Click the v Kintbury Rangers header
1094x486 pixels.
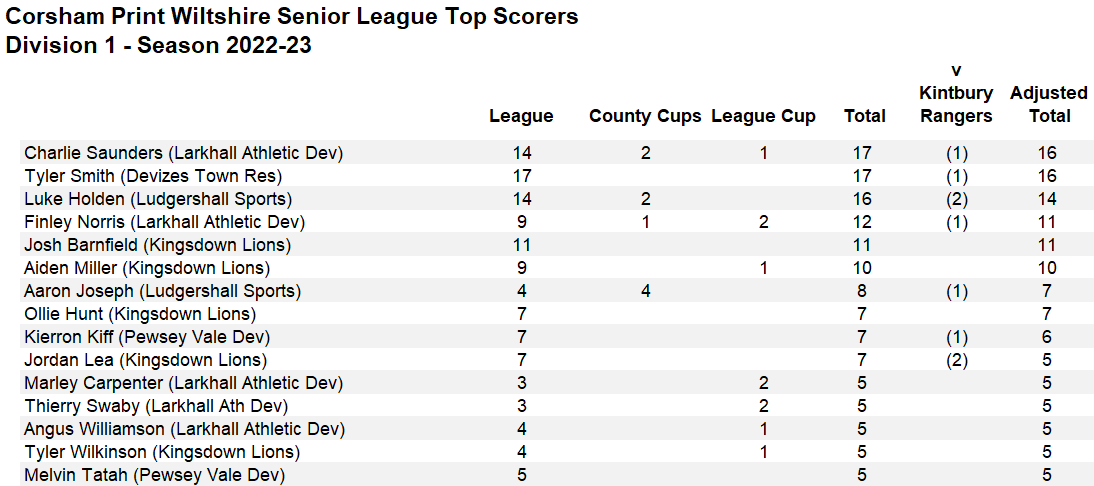click(956, 93)
